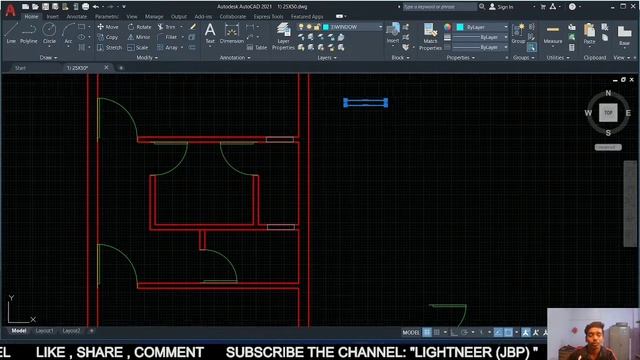This screenshot has height=360, width=640.
Task: Open Layer Properties manager
Action: coord(283,36)
